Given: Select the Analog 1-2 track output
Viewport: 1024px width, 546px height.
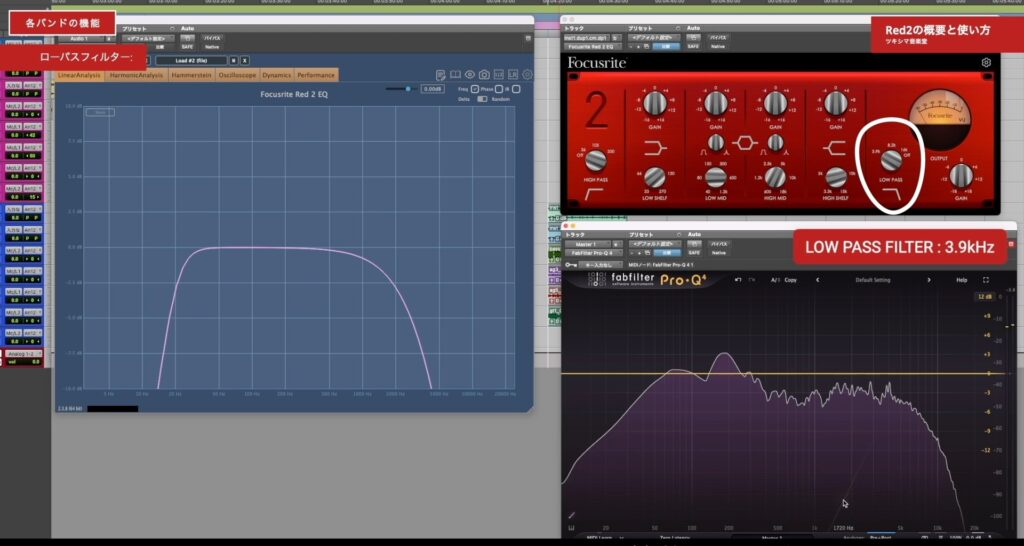Looking at the screenshot, I should 22,353.
